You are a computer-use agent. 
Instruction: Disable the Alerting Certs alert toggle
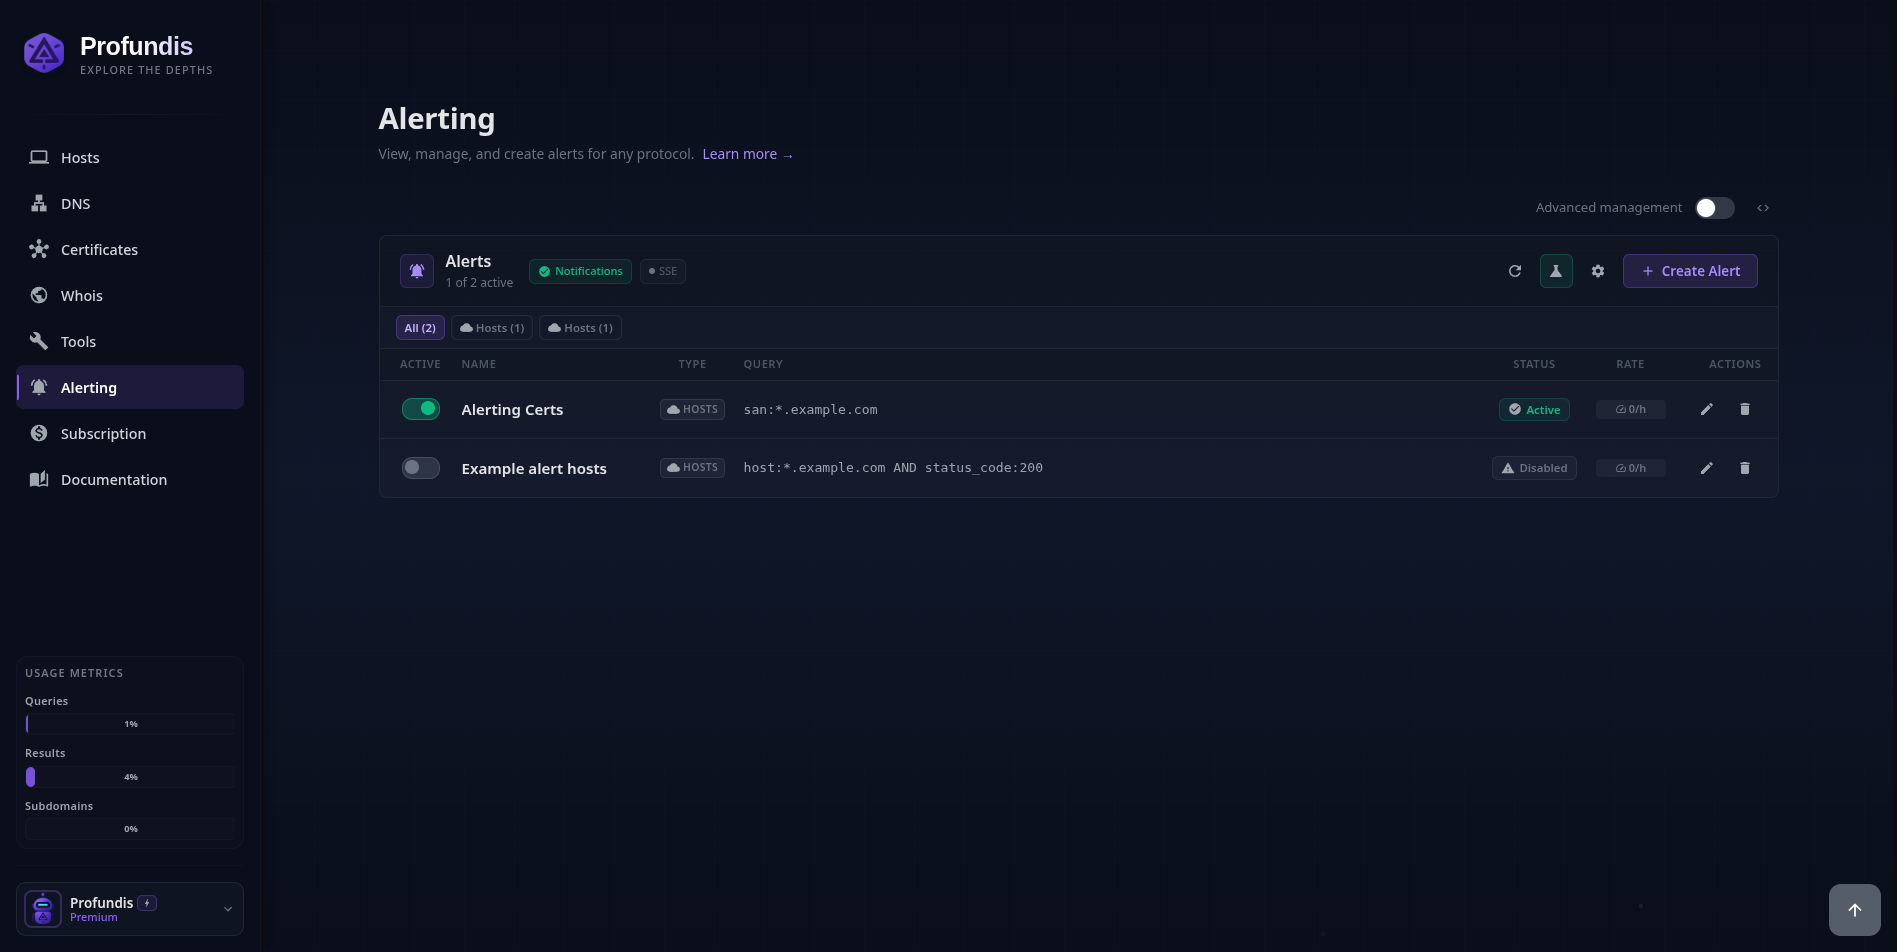pos(421,409)
